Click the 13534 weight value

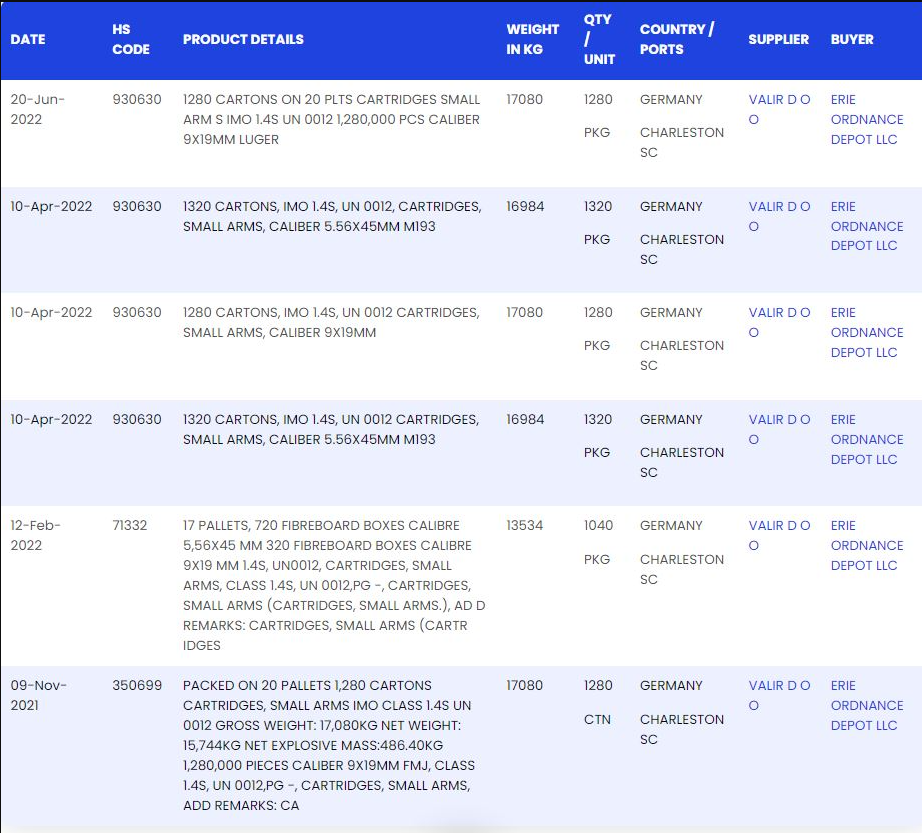point(525,525)
